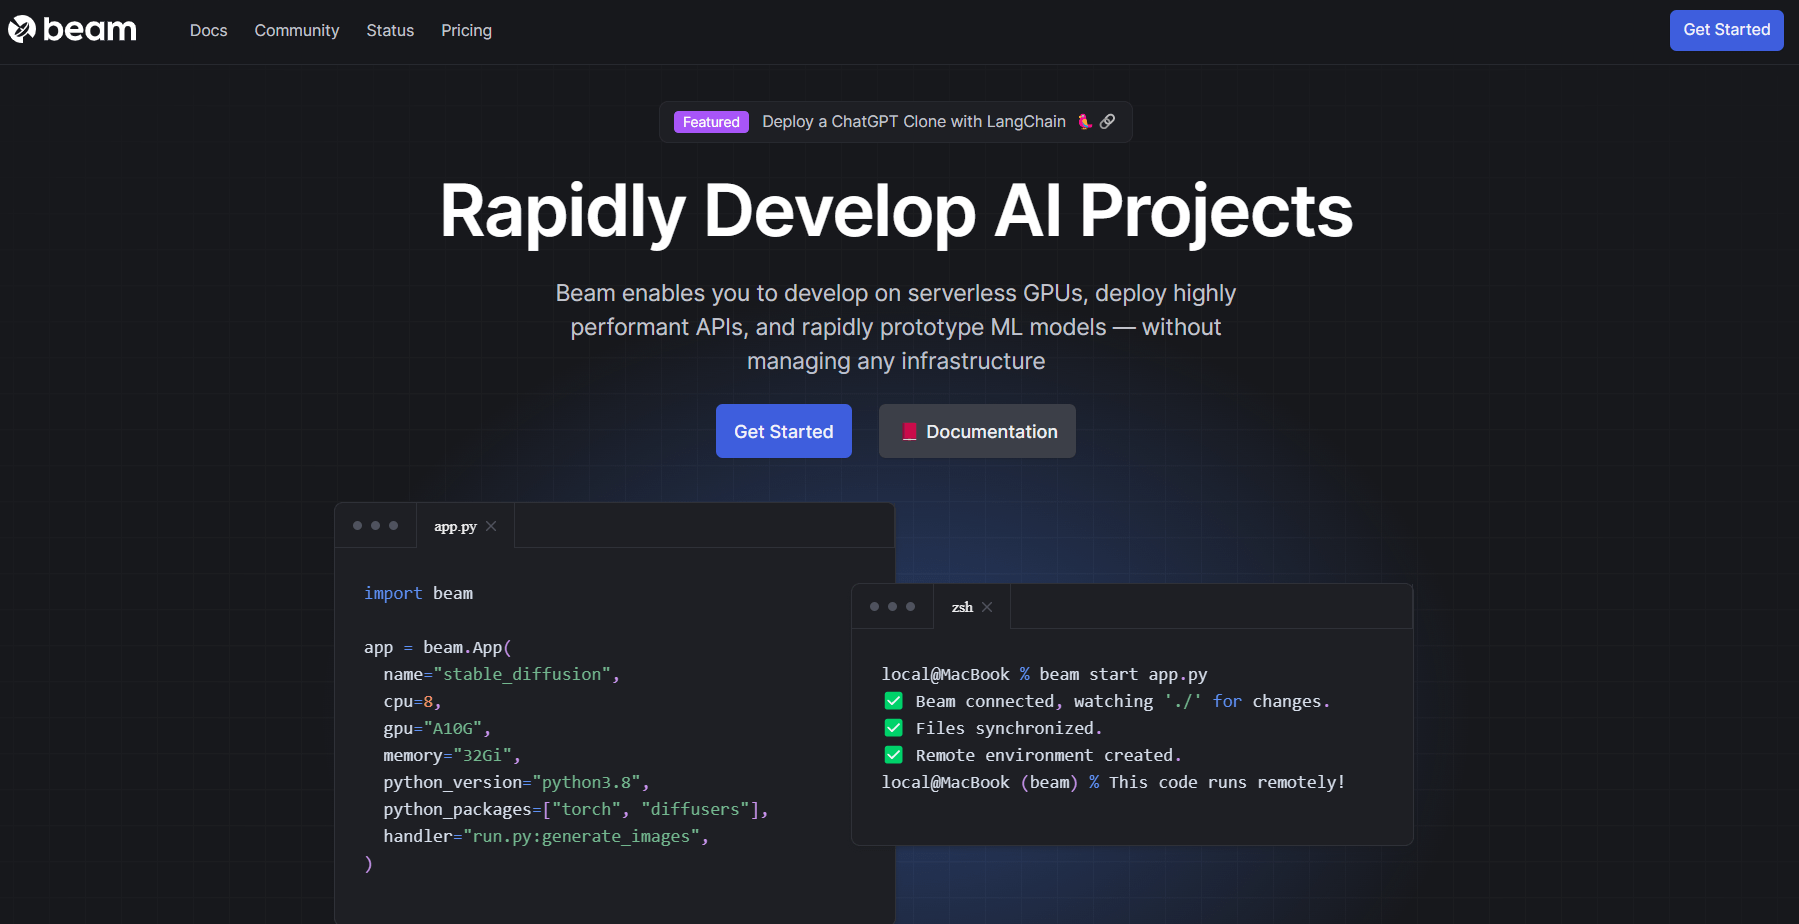The image size is (1799, 924).
Task: Click the window dots on the app.py editor
Action: click(375, 524)
